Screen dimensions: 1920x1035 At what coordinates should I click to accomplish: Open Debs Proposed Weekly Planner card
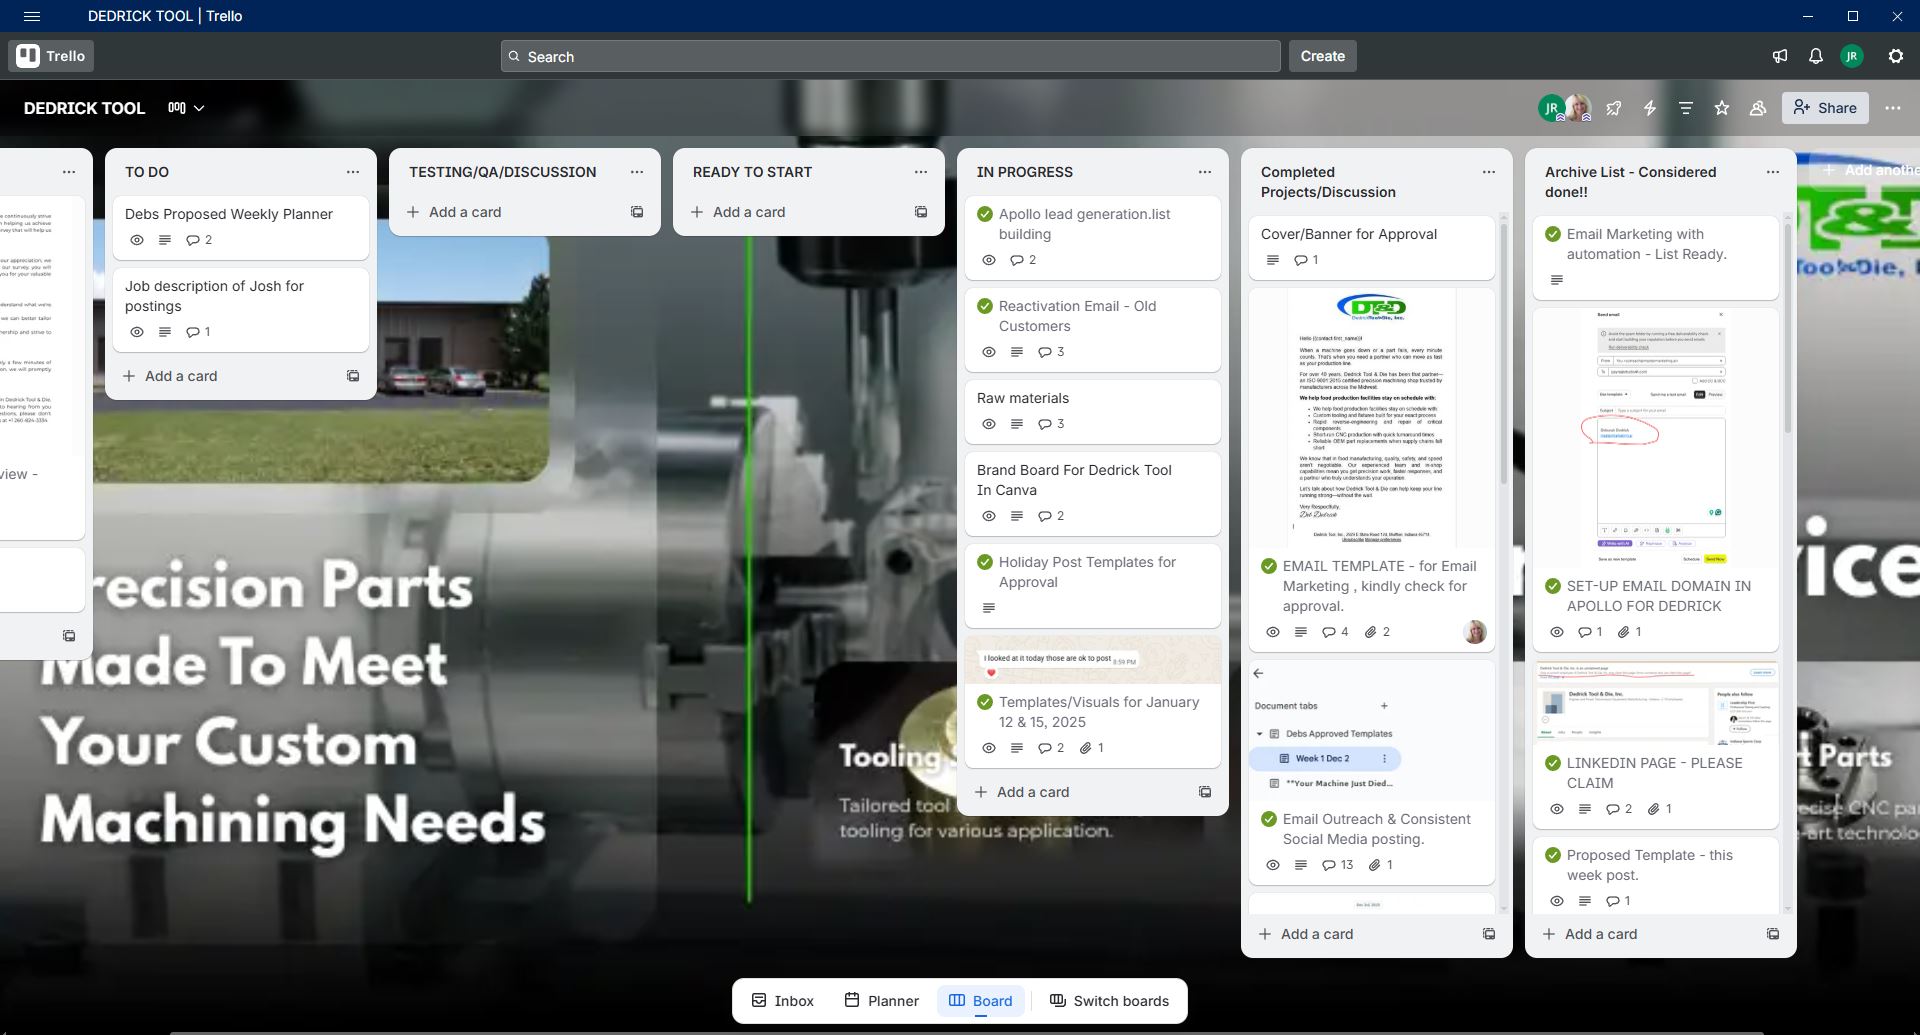[241, 227]
